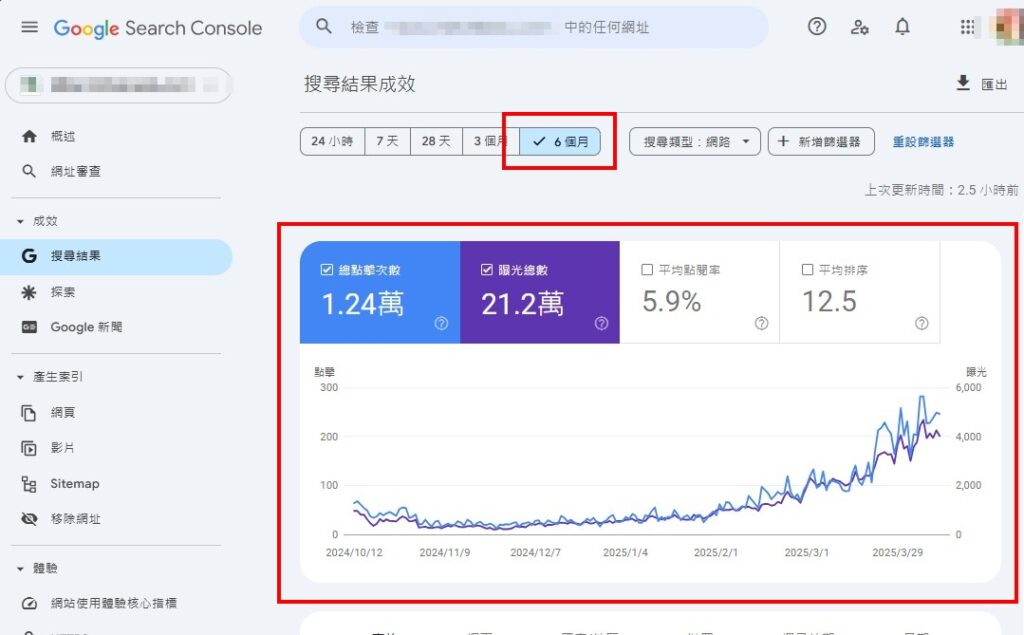Click the 2024/10/12 label on chart axis
Image resolution: width=1024 pixels, height=635 pixels.
tap(354, 553)
